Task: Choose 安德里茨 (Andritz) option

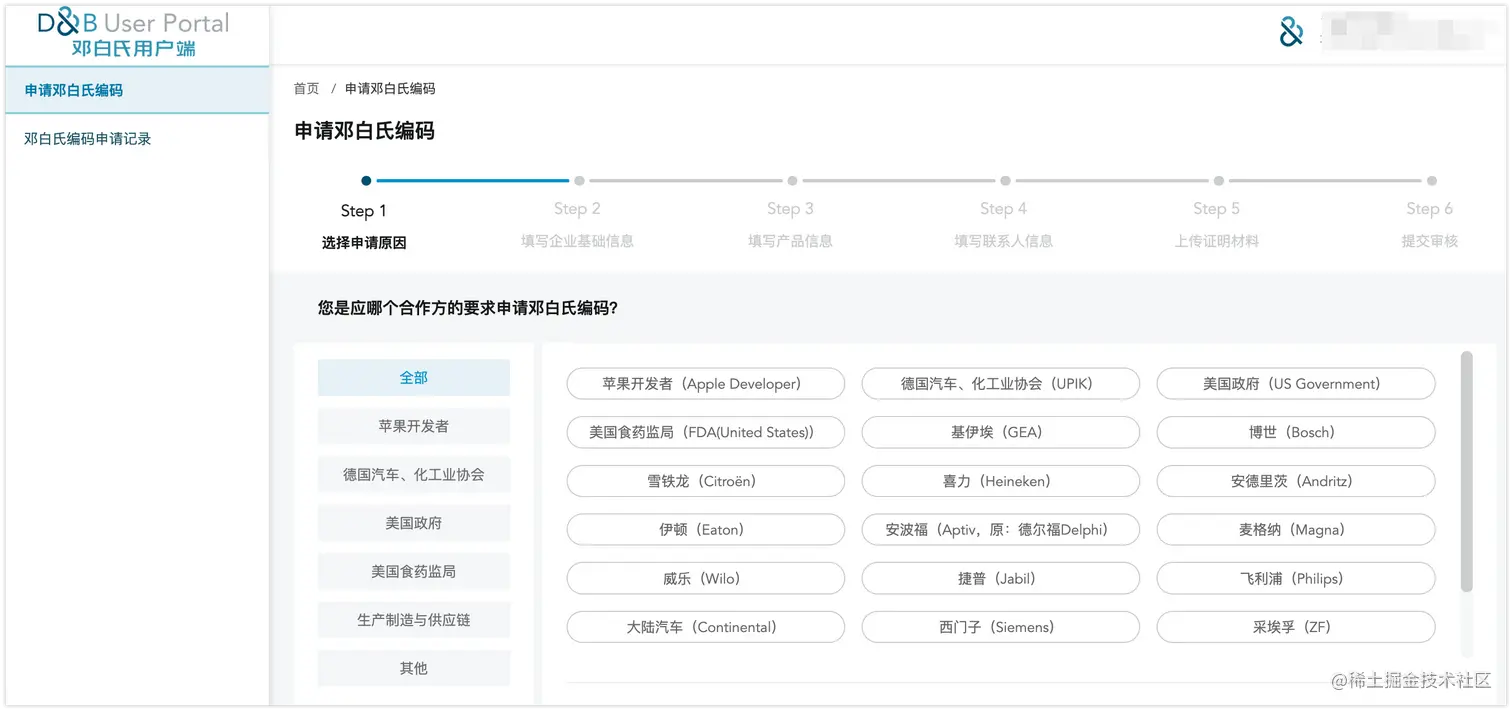Action: tap(1296, 481)
